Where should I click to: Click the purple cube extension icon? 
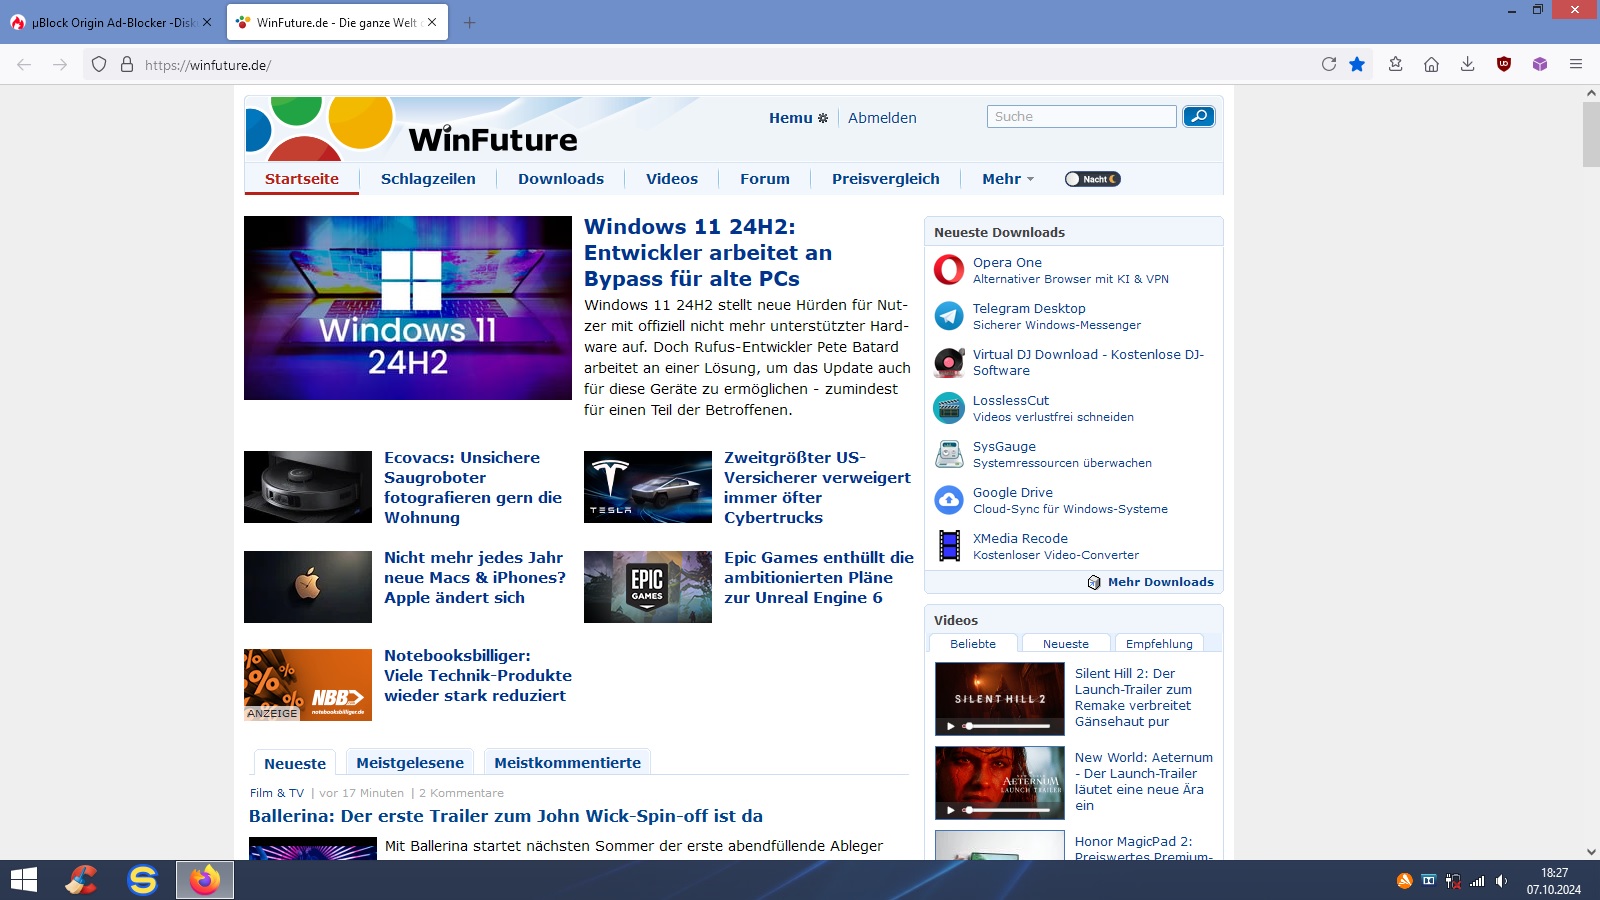[1540, 64]
